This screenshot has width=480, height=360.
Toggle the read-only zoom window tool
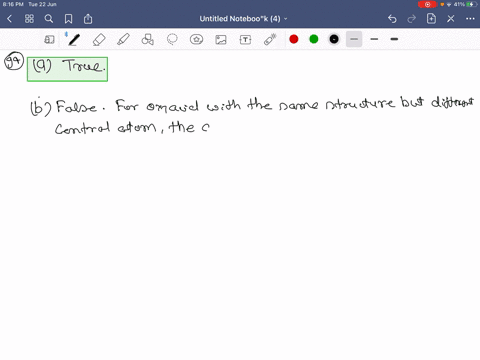[49, 40]
